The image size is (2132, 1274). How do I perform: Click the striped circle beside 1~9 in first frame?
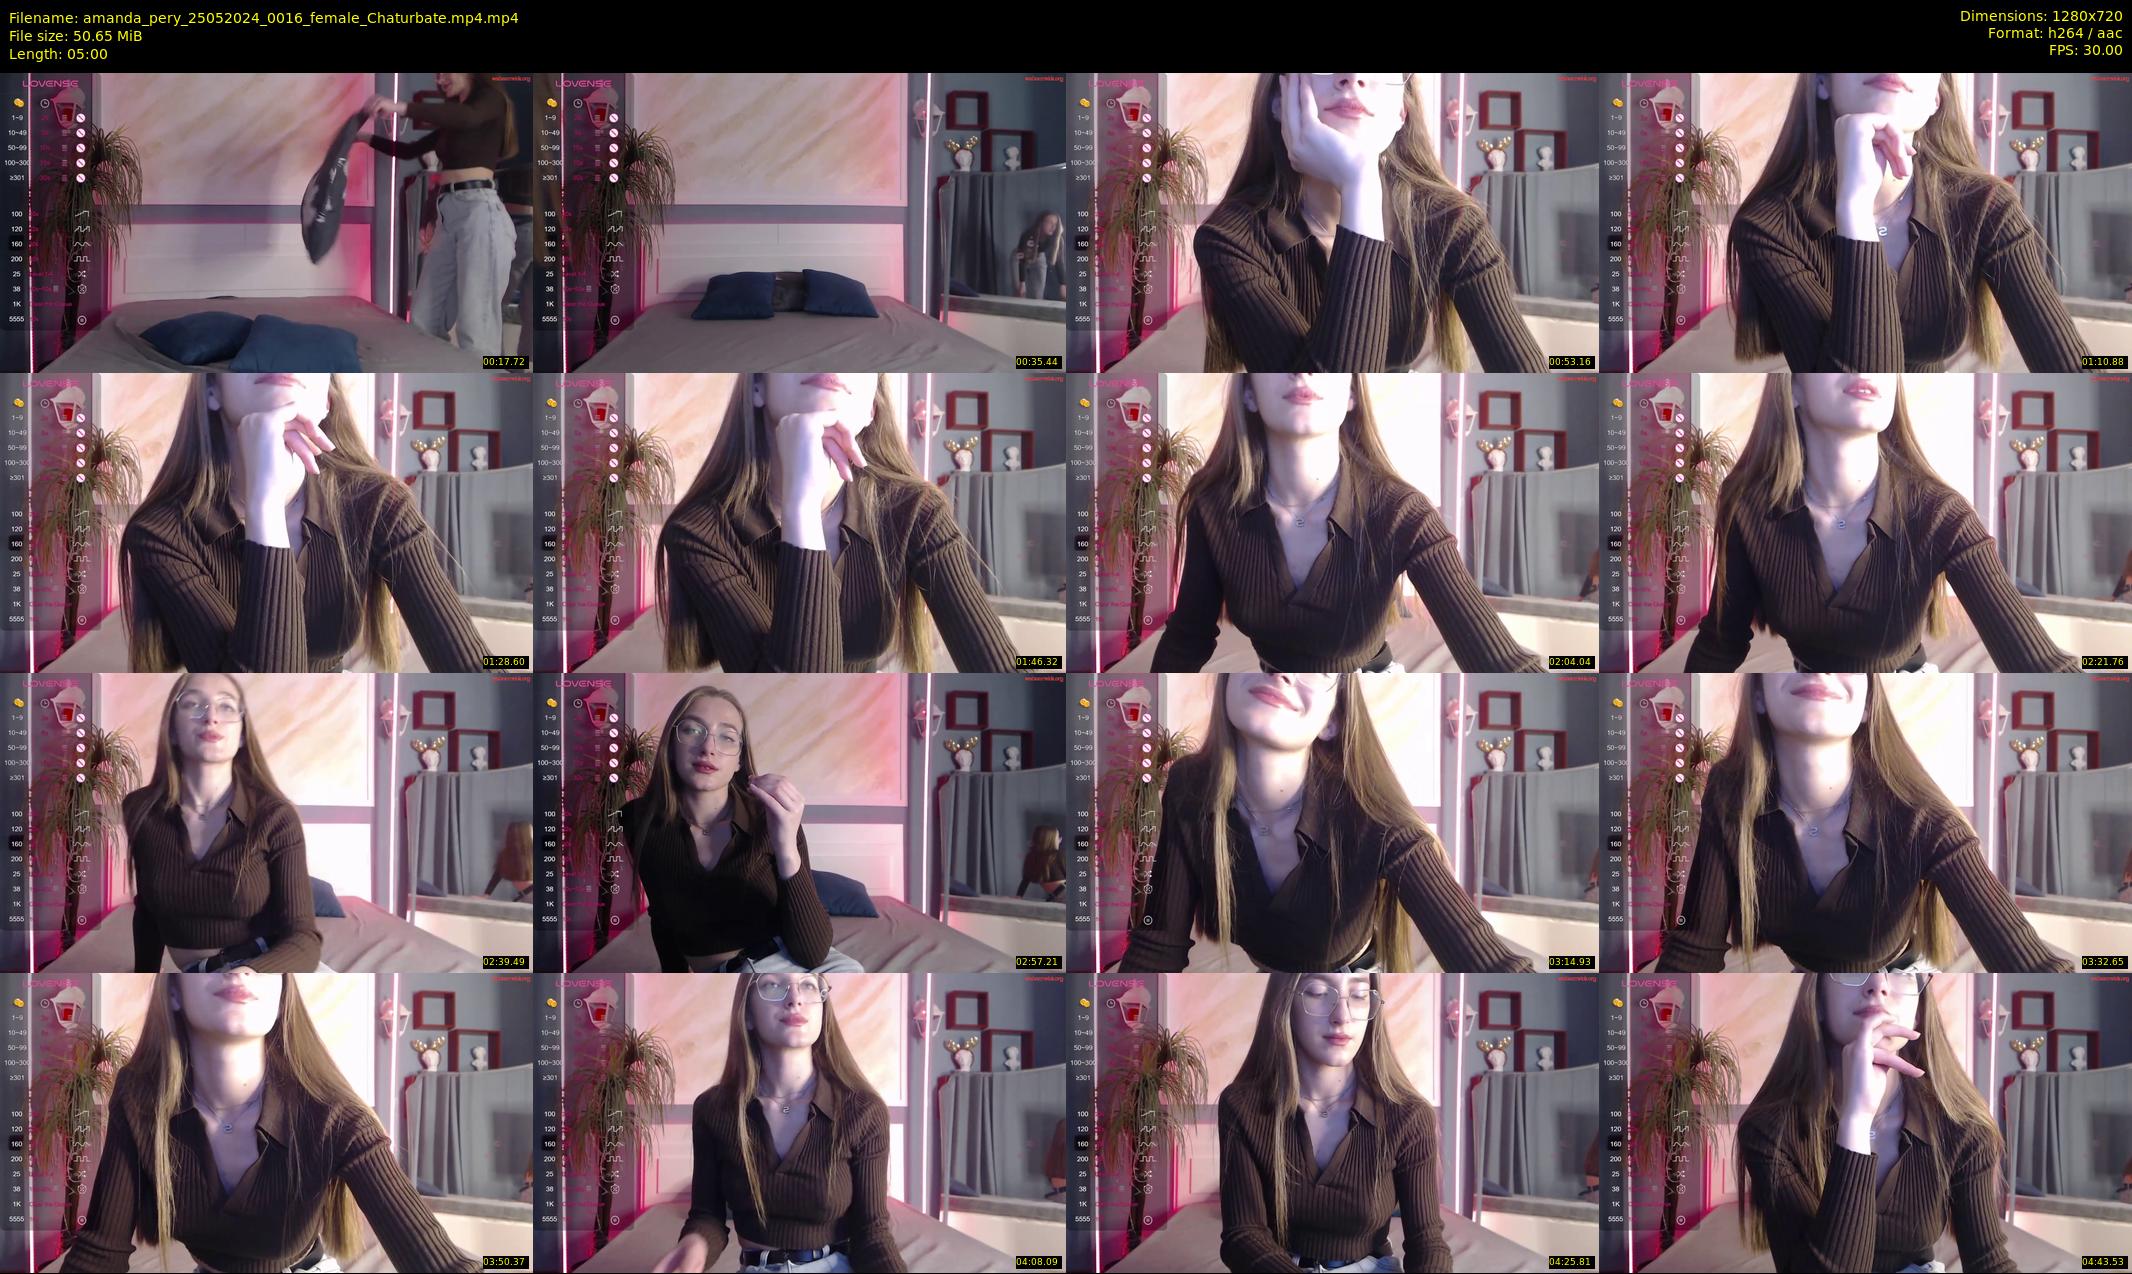(80, 118)
